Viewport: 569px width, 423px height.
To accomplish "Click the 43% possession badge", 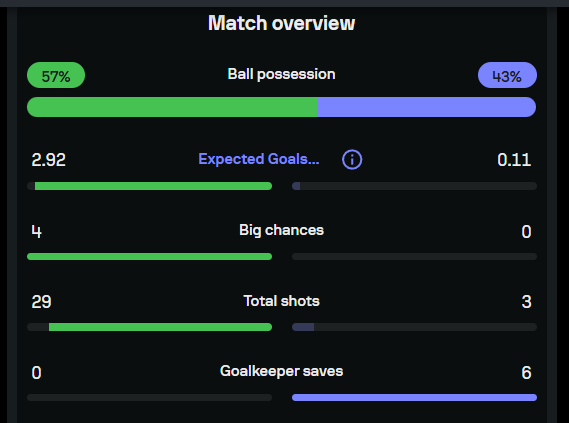I will (507, 75).
